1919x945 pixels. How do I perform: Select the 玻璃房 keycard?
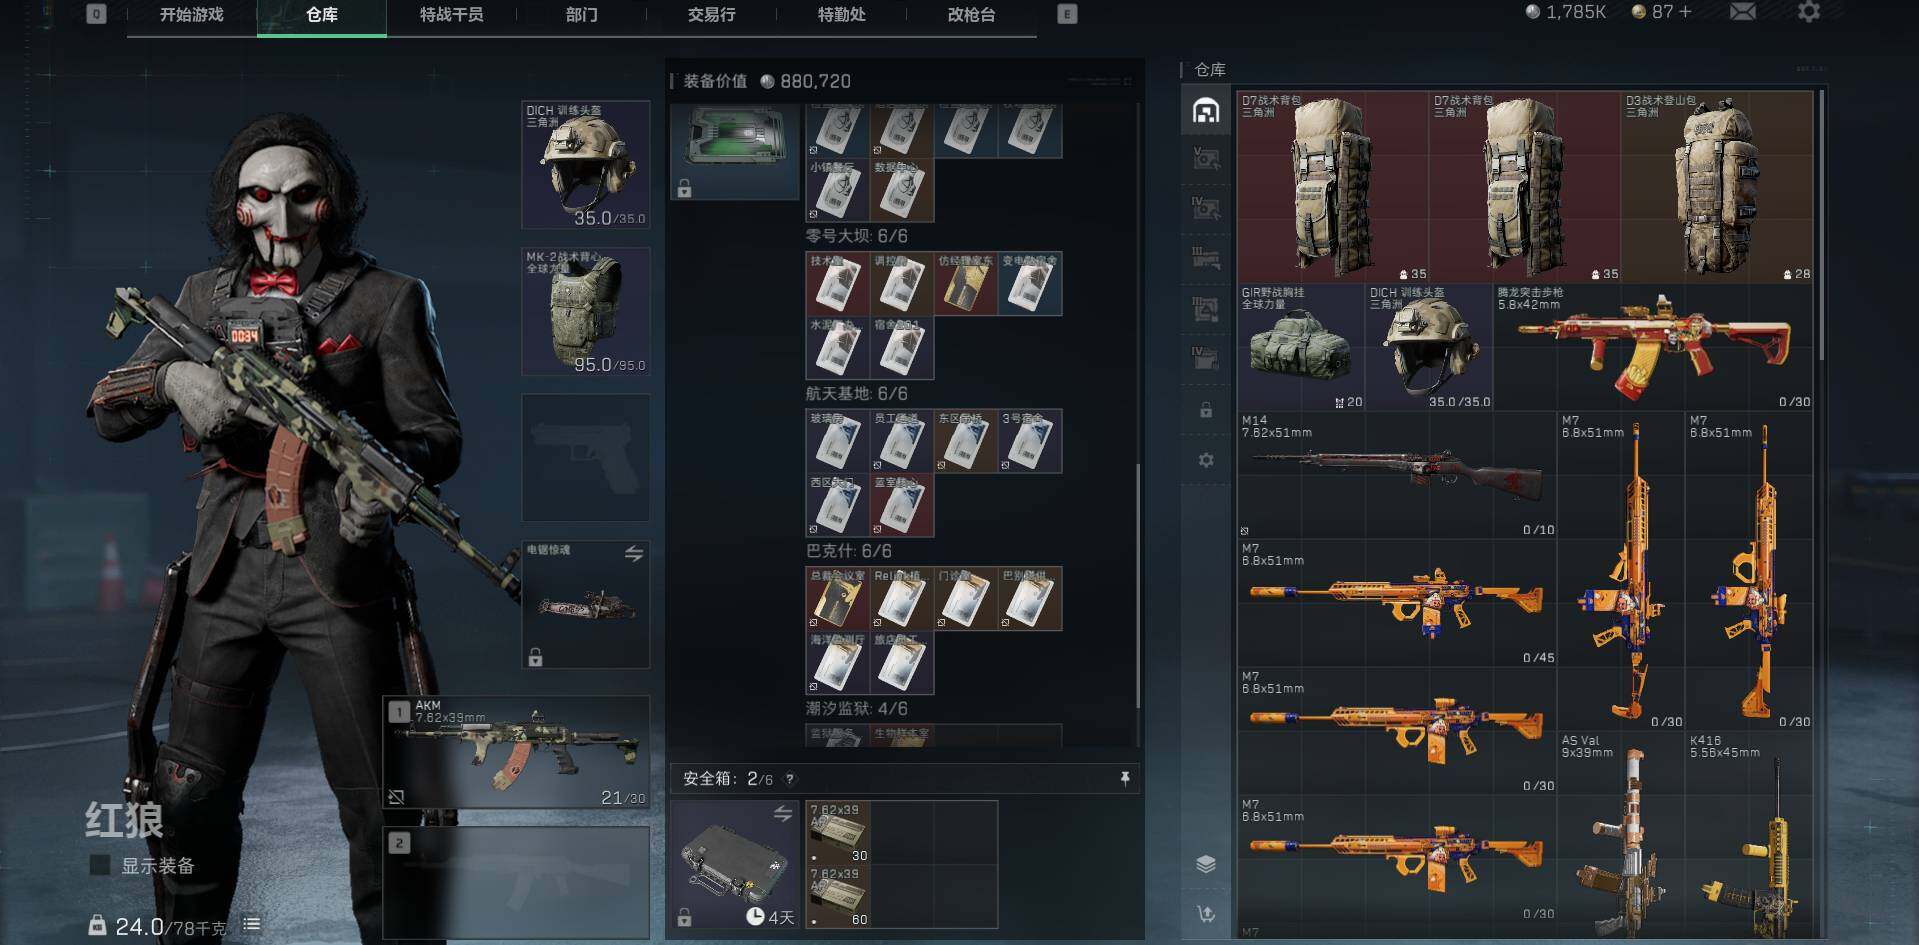(x=838, y=441)
